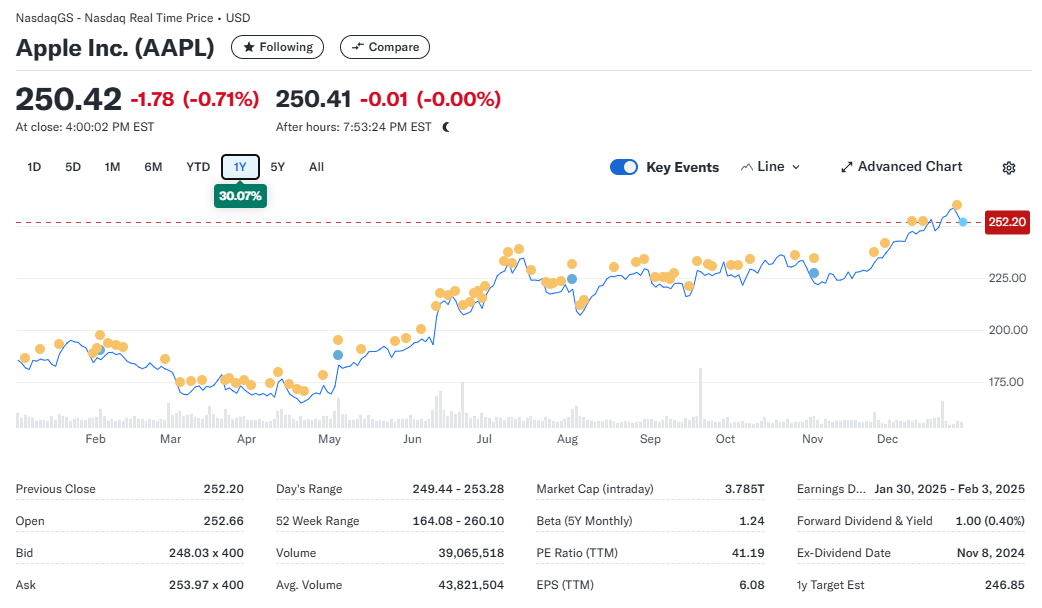Click the Ask value 253.97 x 400
The height and width of the screenshot is (608, 1042).
pos(206,585)
